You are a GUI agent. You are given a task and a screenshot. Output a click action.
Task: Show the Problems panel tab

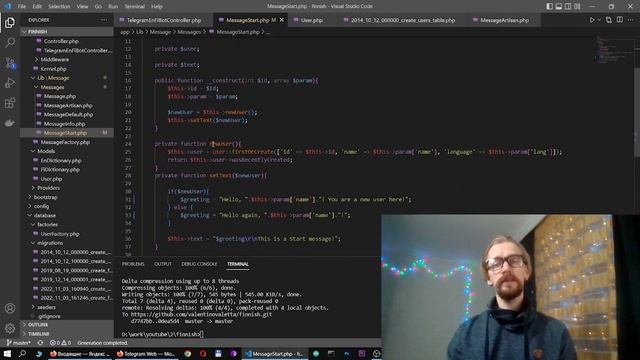[x=133, y=264]
